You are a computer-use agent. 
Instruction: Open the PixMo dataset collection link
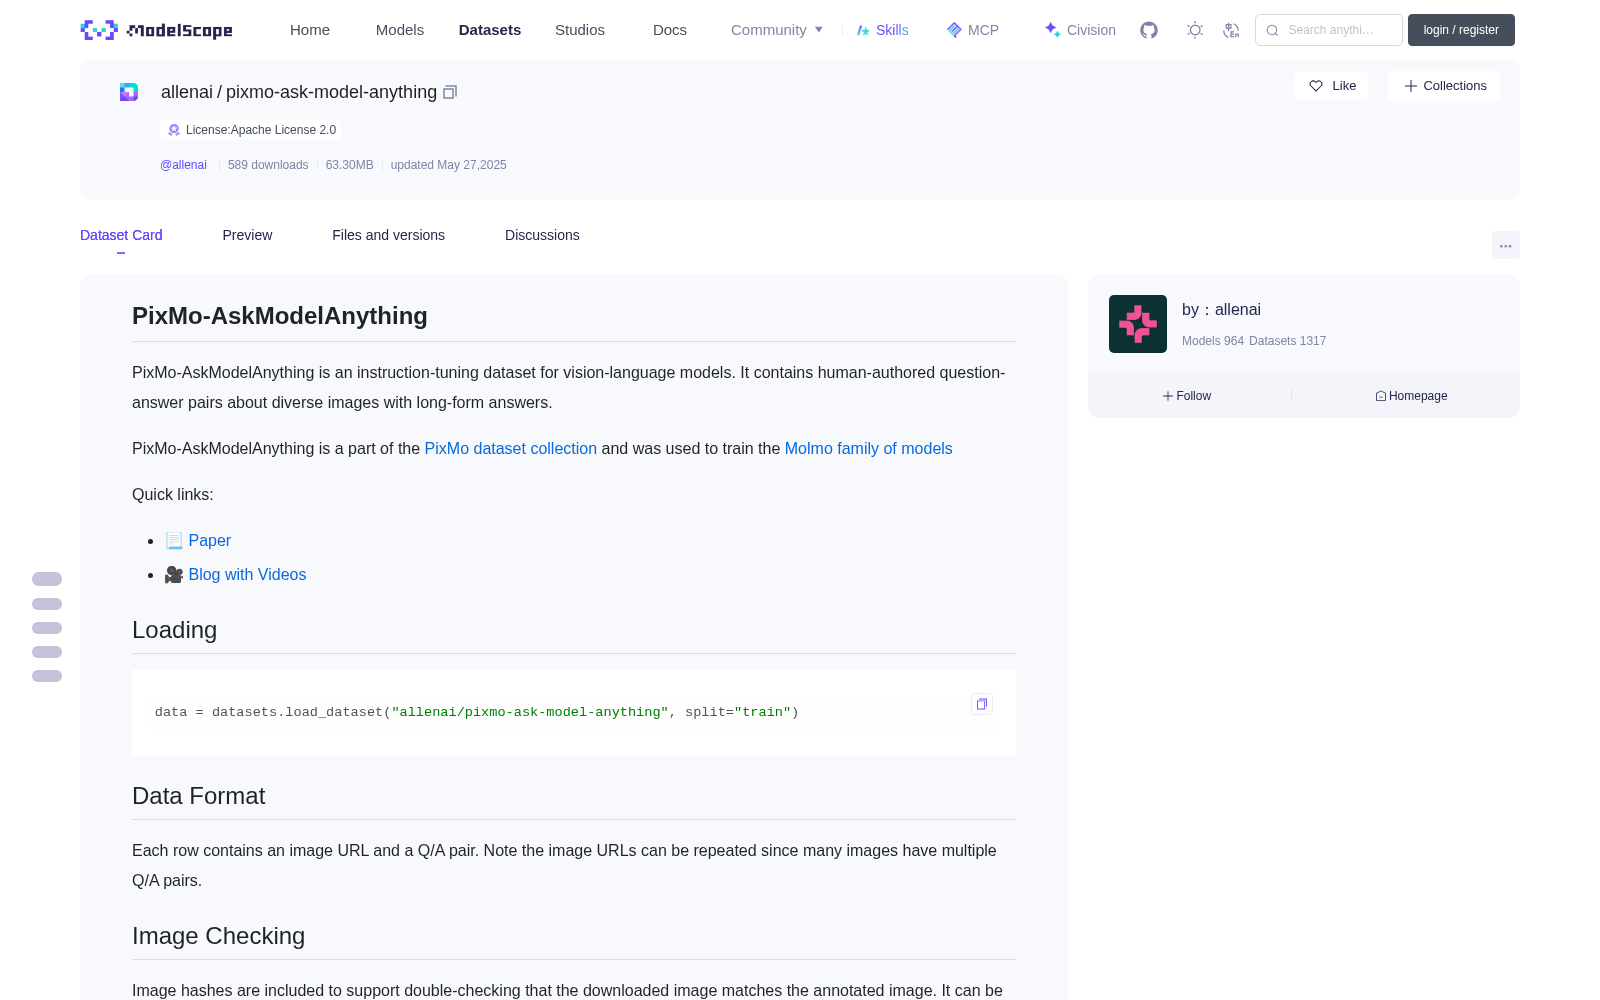[x=510, y=449]
